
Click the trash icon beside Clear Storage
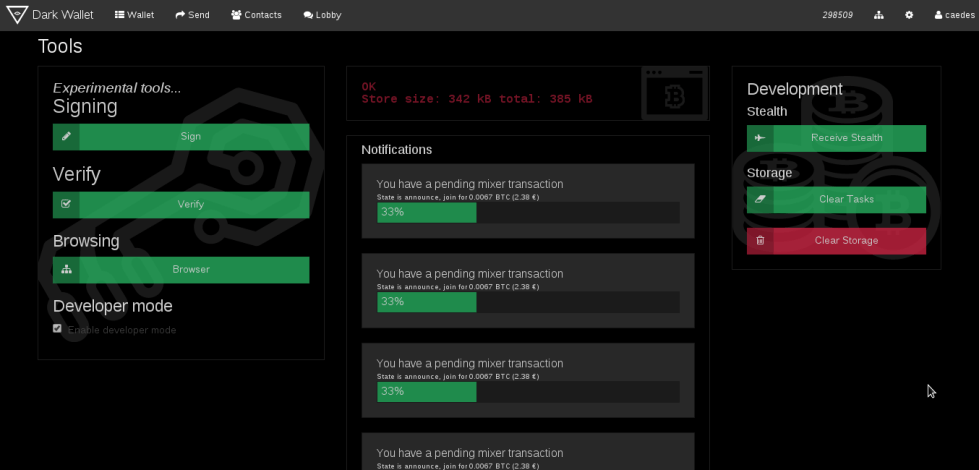[x=760, y=241]
